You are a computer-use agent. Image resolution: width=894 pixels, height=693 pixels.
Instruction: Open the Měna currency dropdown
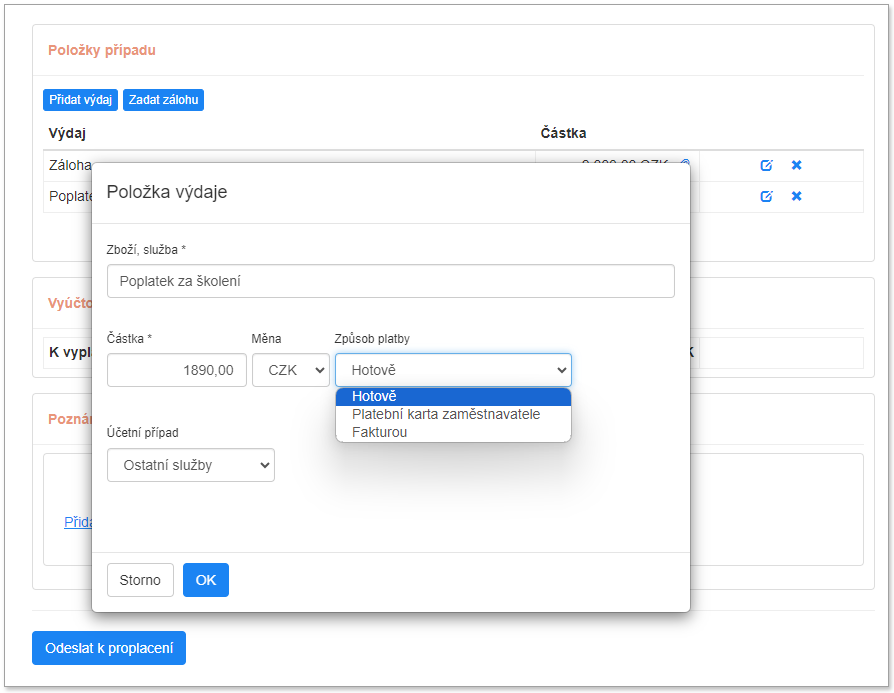[290, 370]
